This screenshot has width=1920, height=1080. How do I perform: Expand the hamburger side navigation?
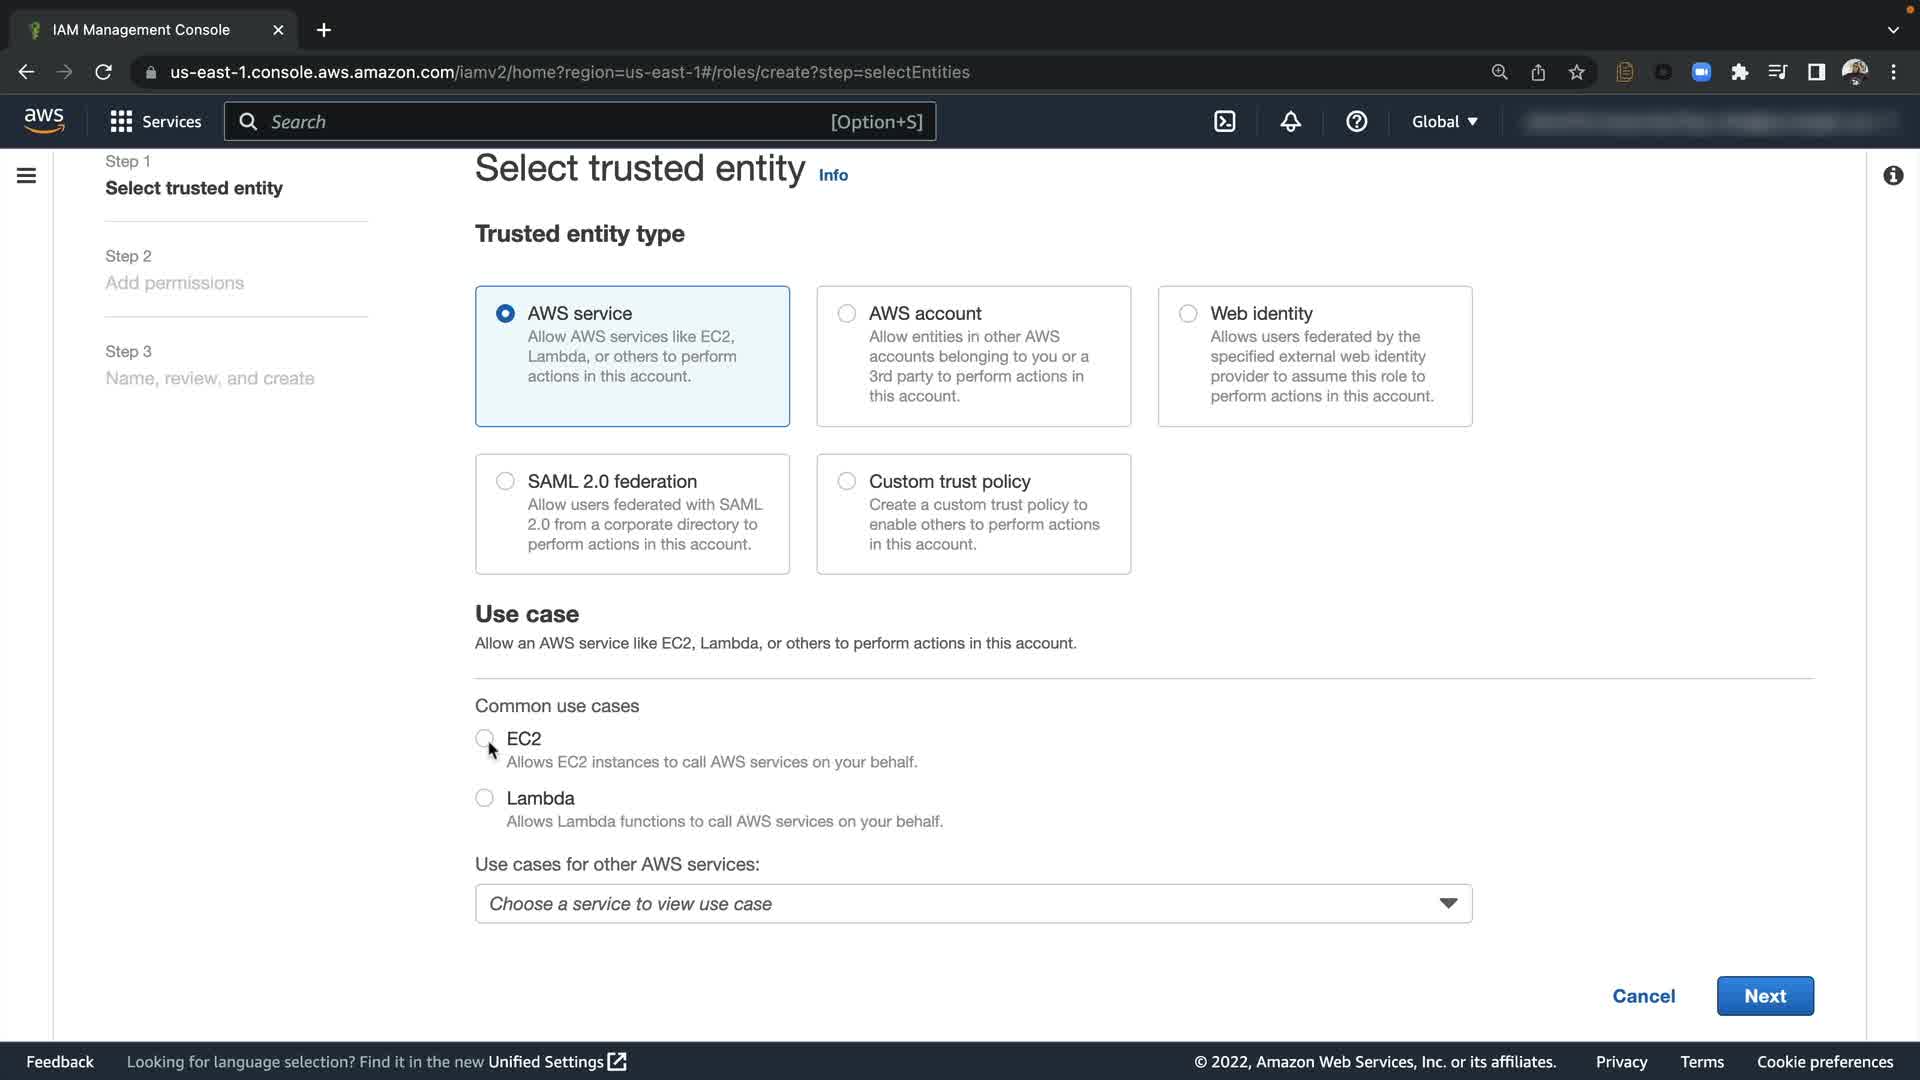pyautogui.click(x=27, y=176)
